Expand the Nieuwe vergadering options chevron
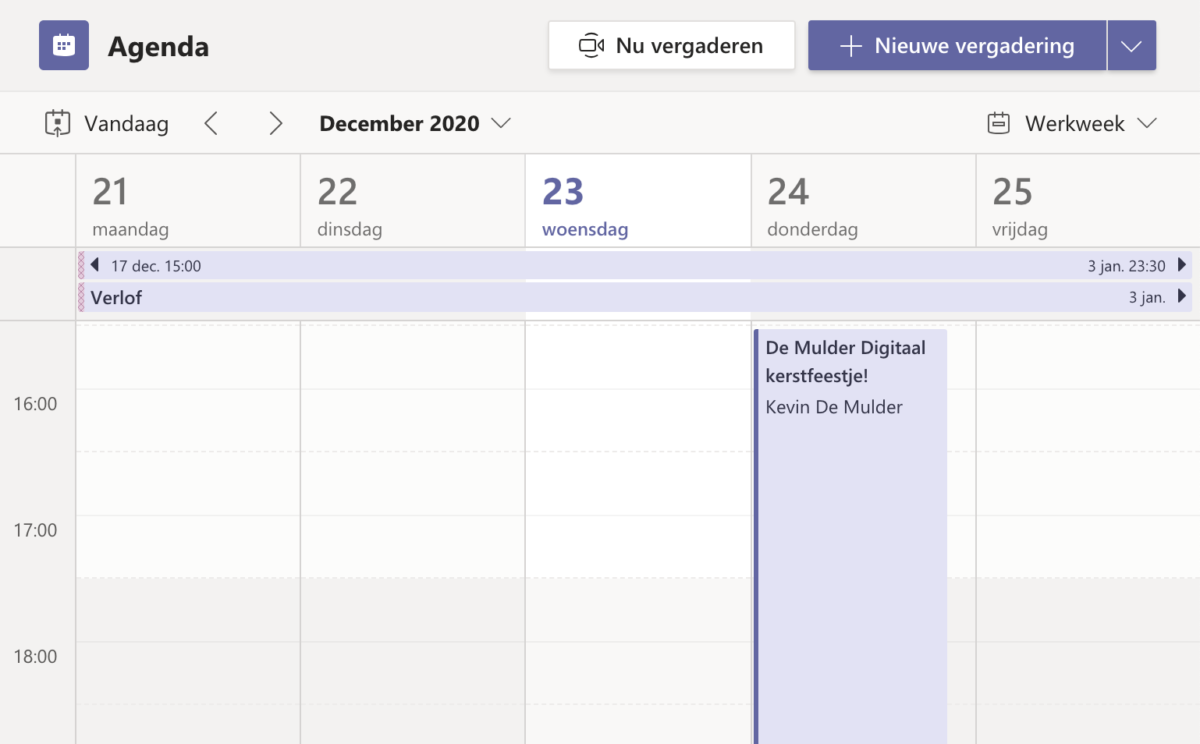Screen dimensions: 1200x744 coord(1131,45)
